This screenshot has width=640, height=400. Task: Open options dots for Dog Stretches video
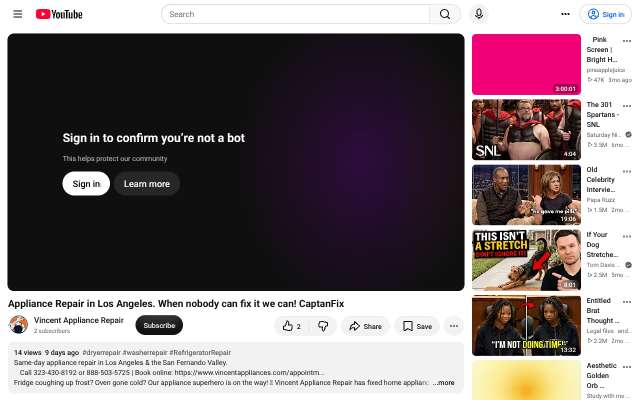(627, 236)
